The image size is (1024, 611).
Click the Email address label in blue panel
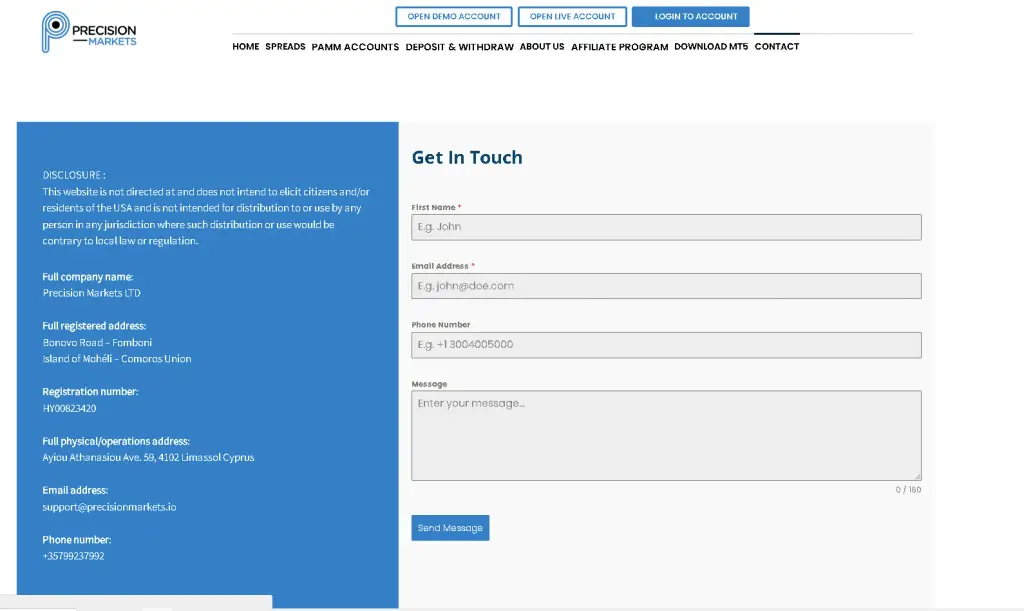[x=75, y=490]
